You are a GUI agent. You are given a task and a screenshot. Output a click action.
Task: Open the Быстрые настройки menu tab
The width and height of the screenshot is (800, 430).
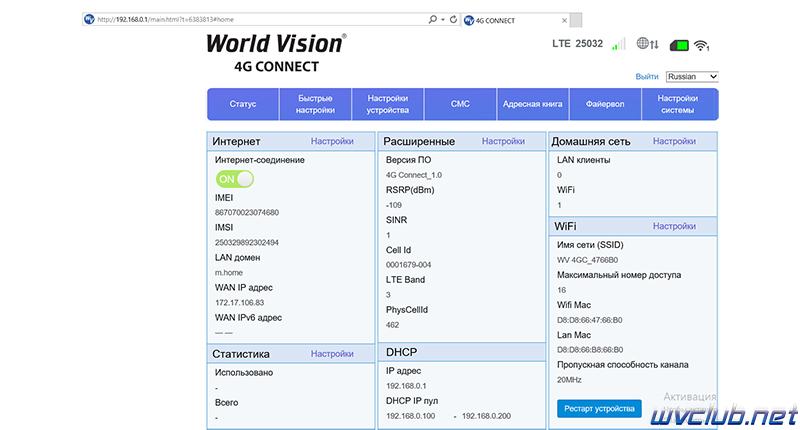tap(315, 104)
